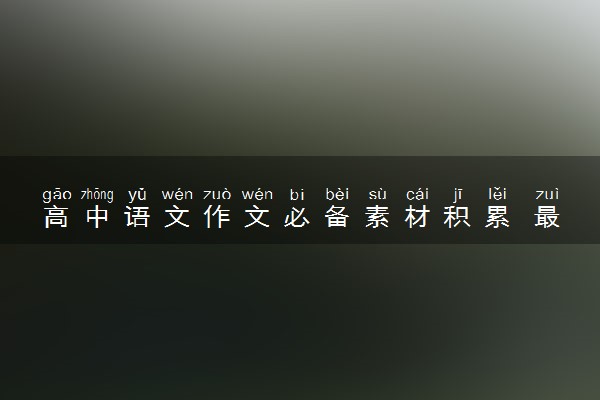The image size is (600, 400).
Task: Select the pinyin label sù
Action: 377,194
